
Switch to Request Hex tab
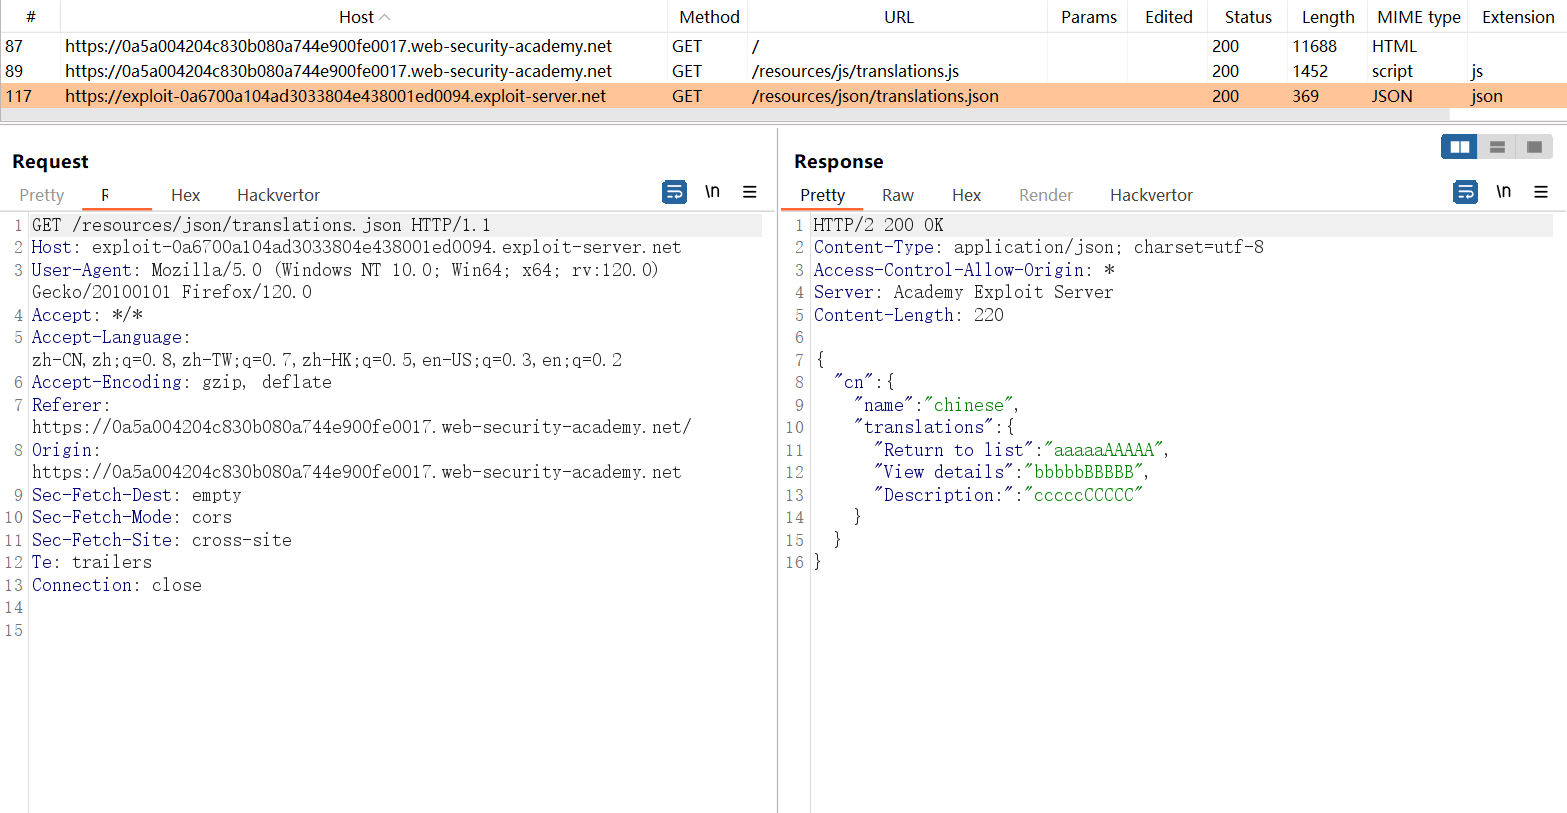pyautogui.click(x=185, y=195)
